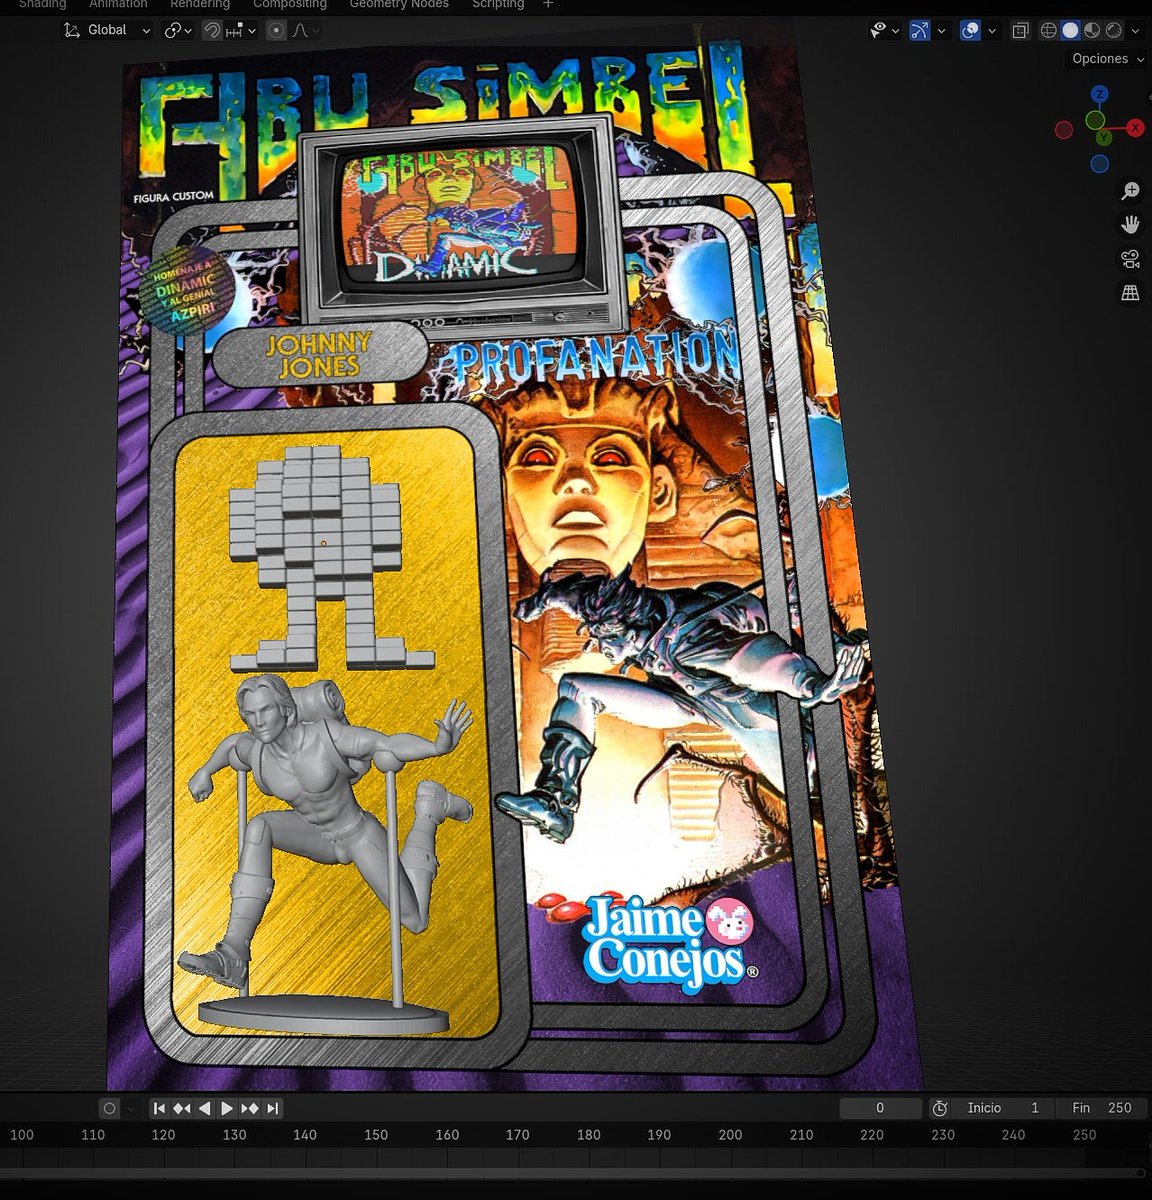1152x1200 pixels.
Task: Click the zoom magnifier viewport icon
Action: point(1130,190)
